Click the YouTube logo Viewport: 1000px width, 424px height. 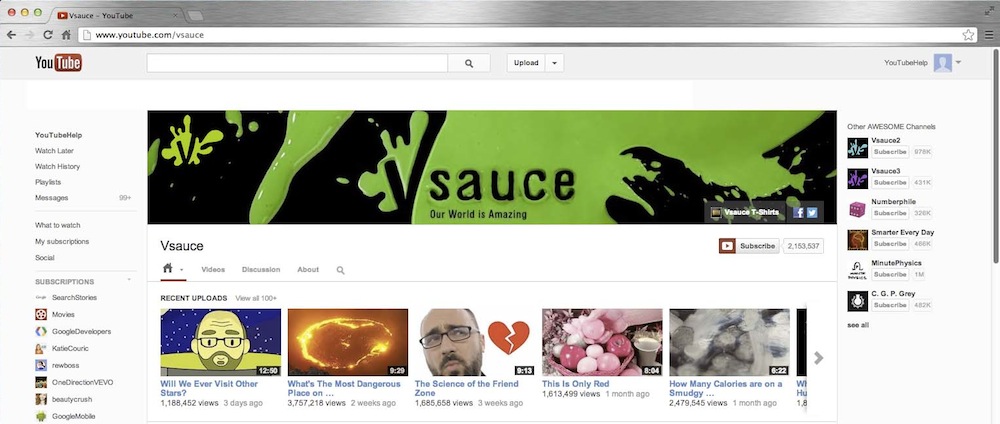tap(58, 62)
